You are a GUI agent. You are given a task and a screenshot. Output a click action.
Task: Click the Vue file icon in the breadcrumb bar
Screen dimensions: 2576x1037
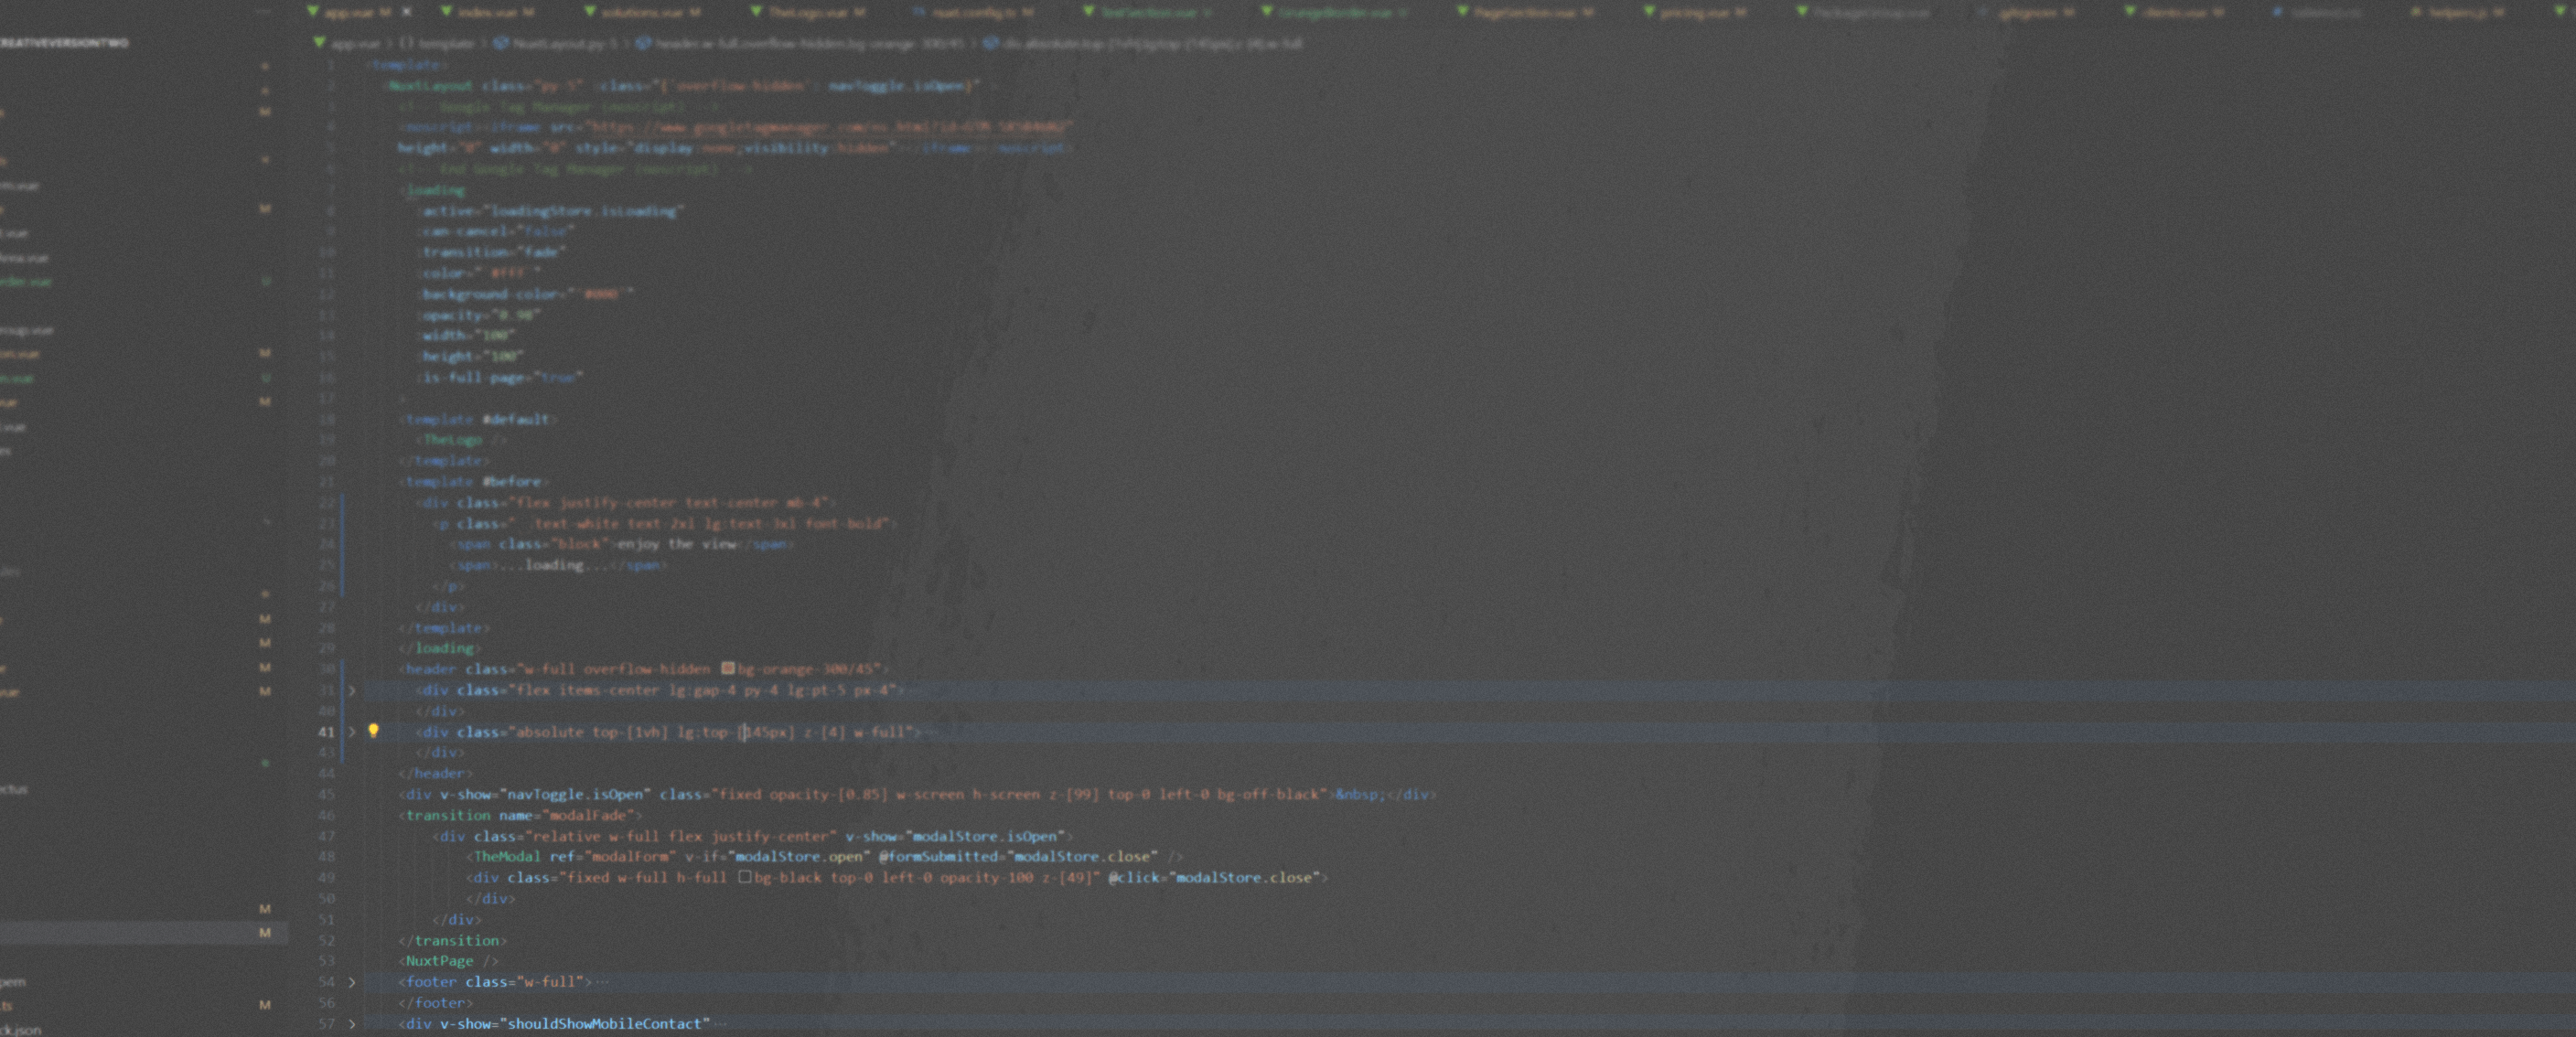click(x=319, y=43)
